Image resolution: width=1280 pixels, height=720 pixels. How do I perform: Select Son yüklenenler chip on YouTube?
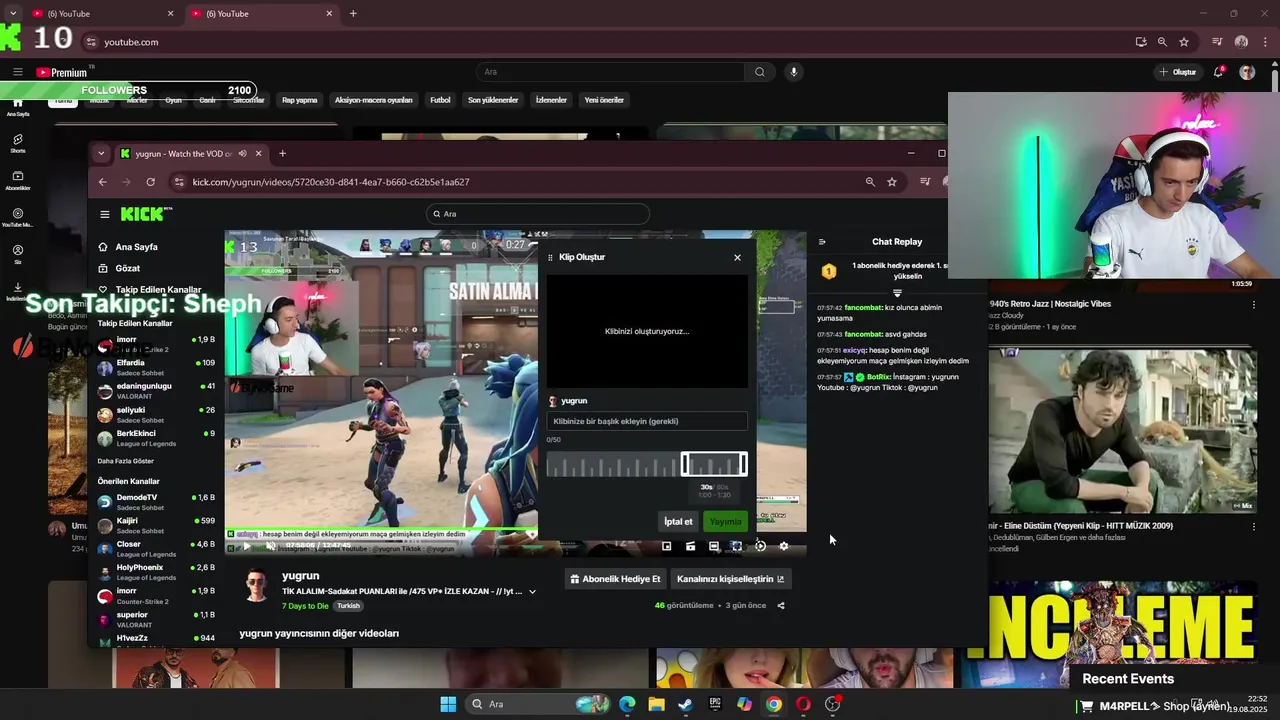point(493,100)
